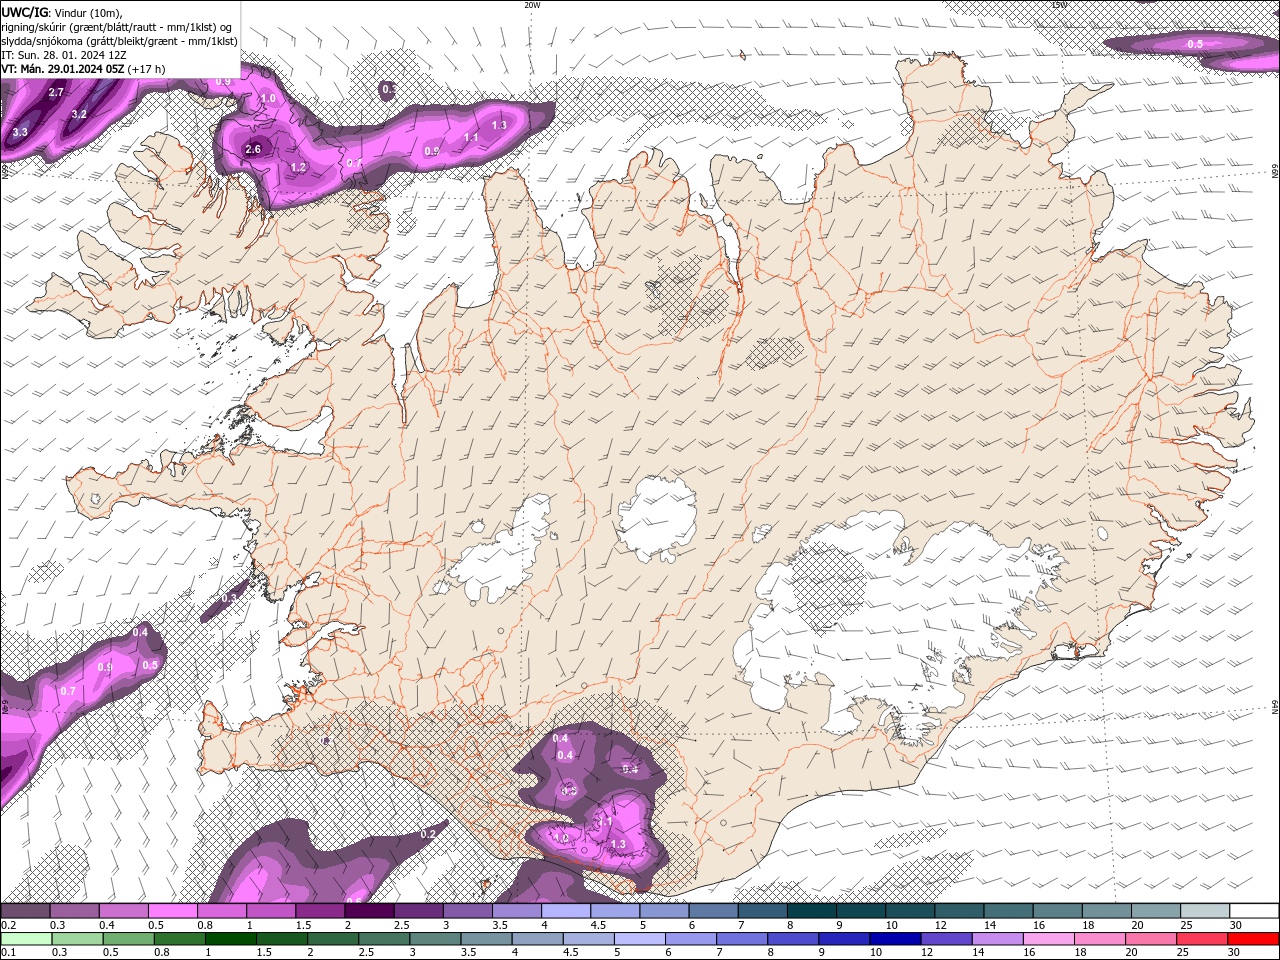Pick the light lavender swatch labelled 4 in snow scale
Image resolution: width=1280 pixels, height=960 pixels.
[566, 911]
